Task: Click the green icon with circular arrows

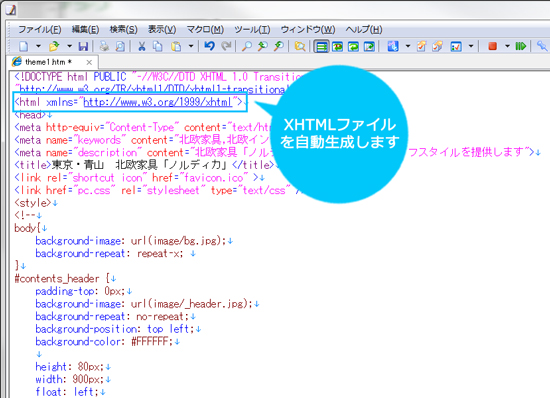Action: 353,46
